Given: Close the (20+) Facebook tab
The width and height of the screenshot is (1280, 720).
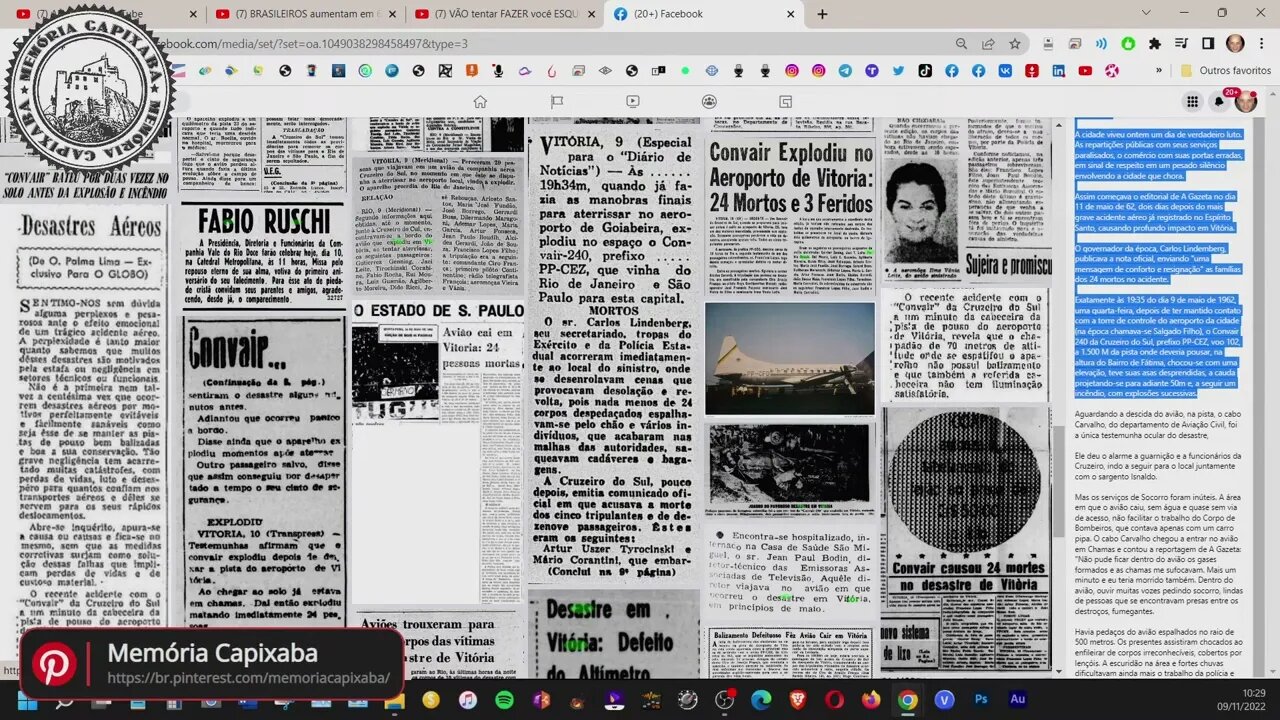Looking at the screenshot, I should tap(790, 14).
